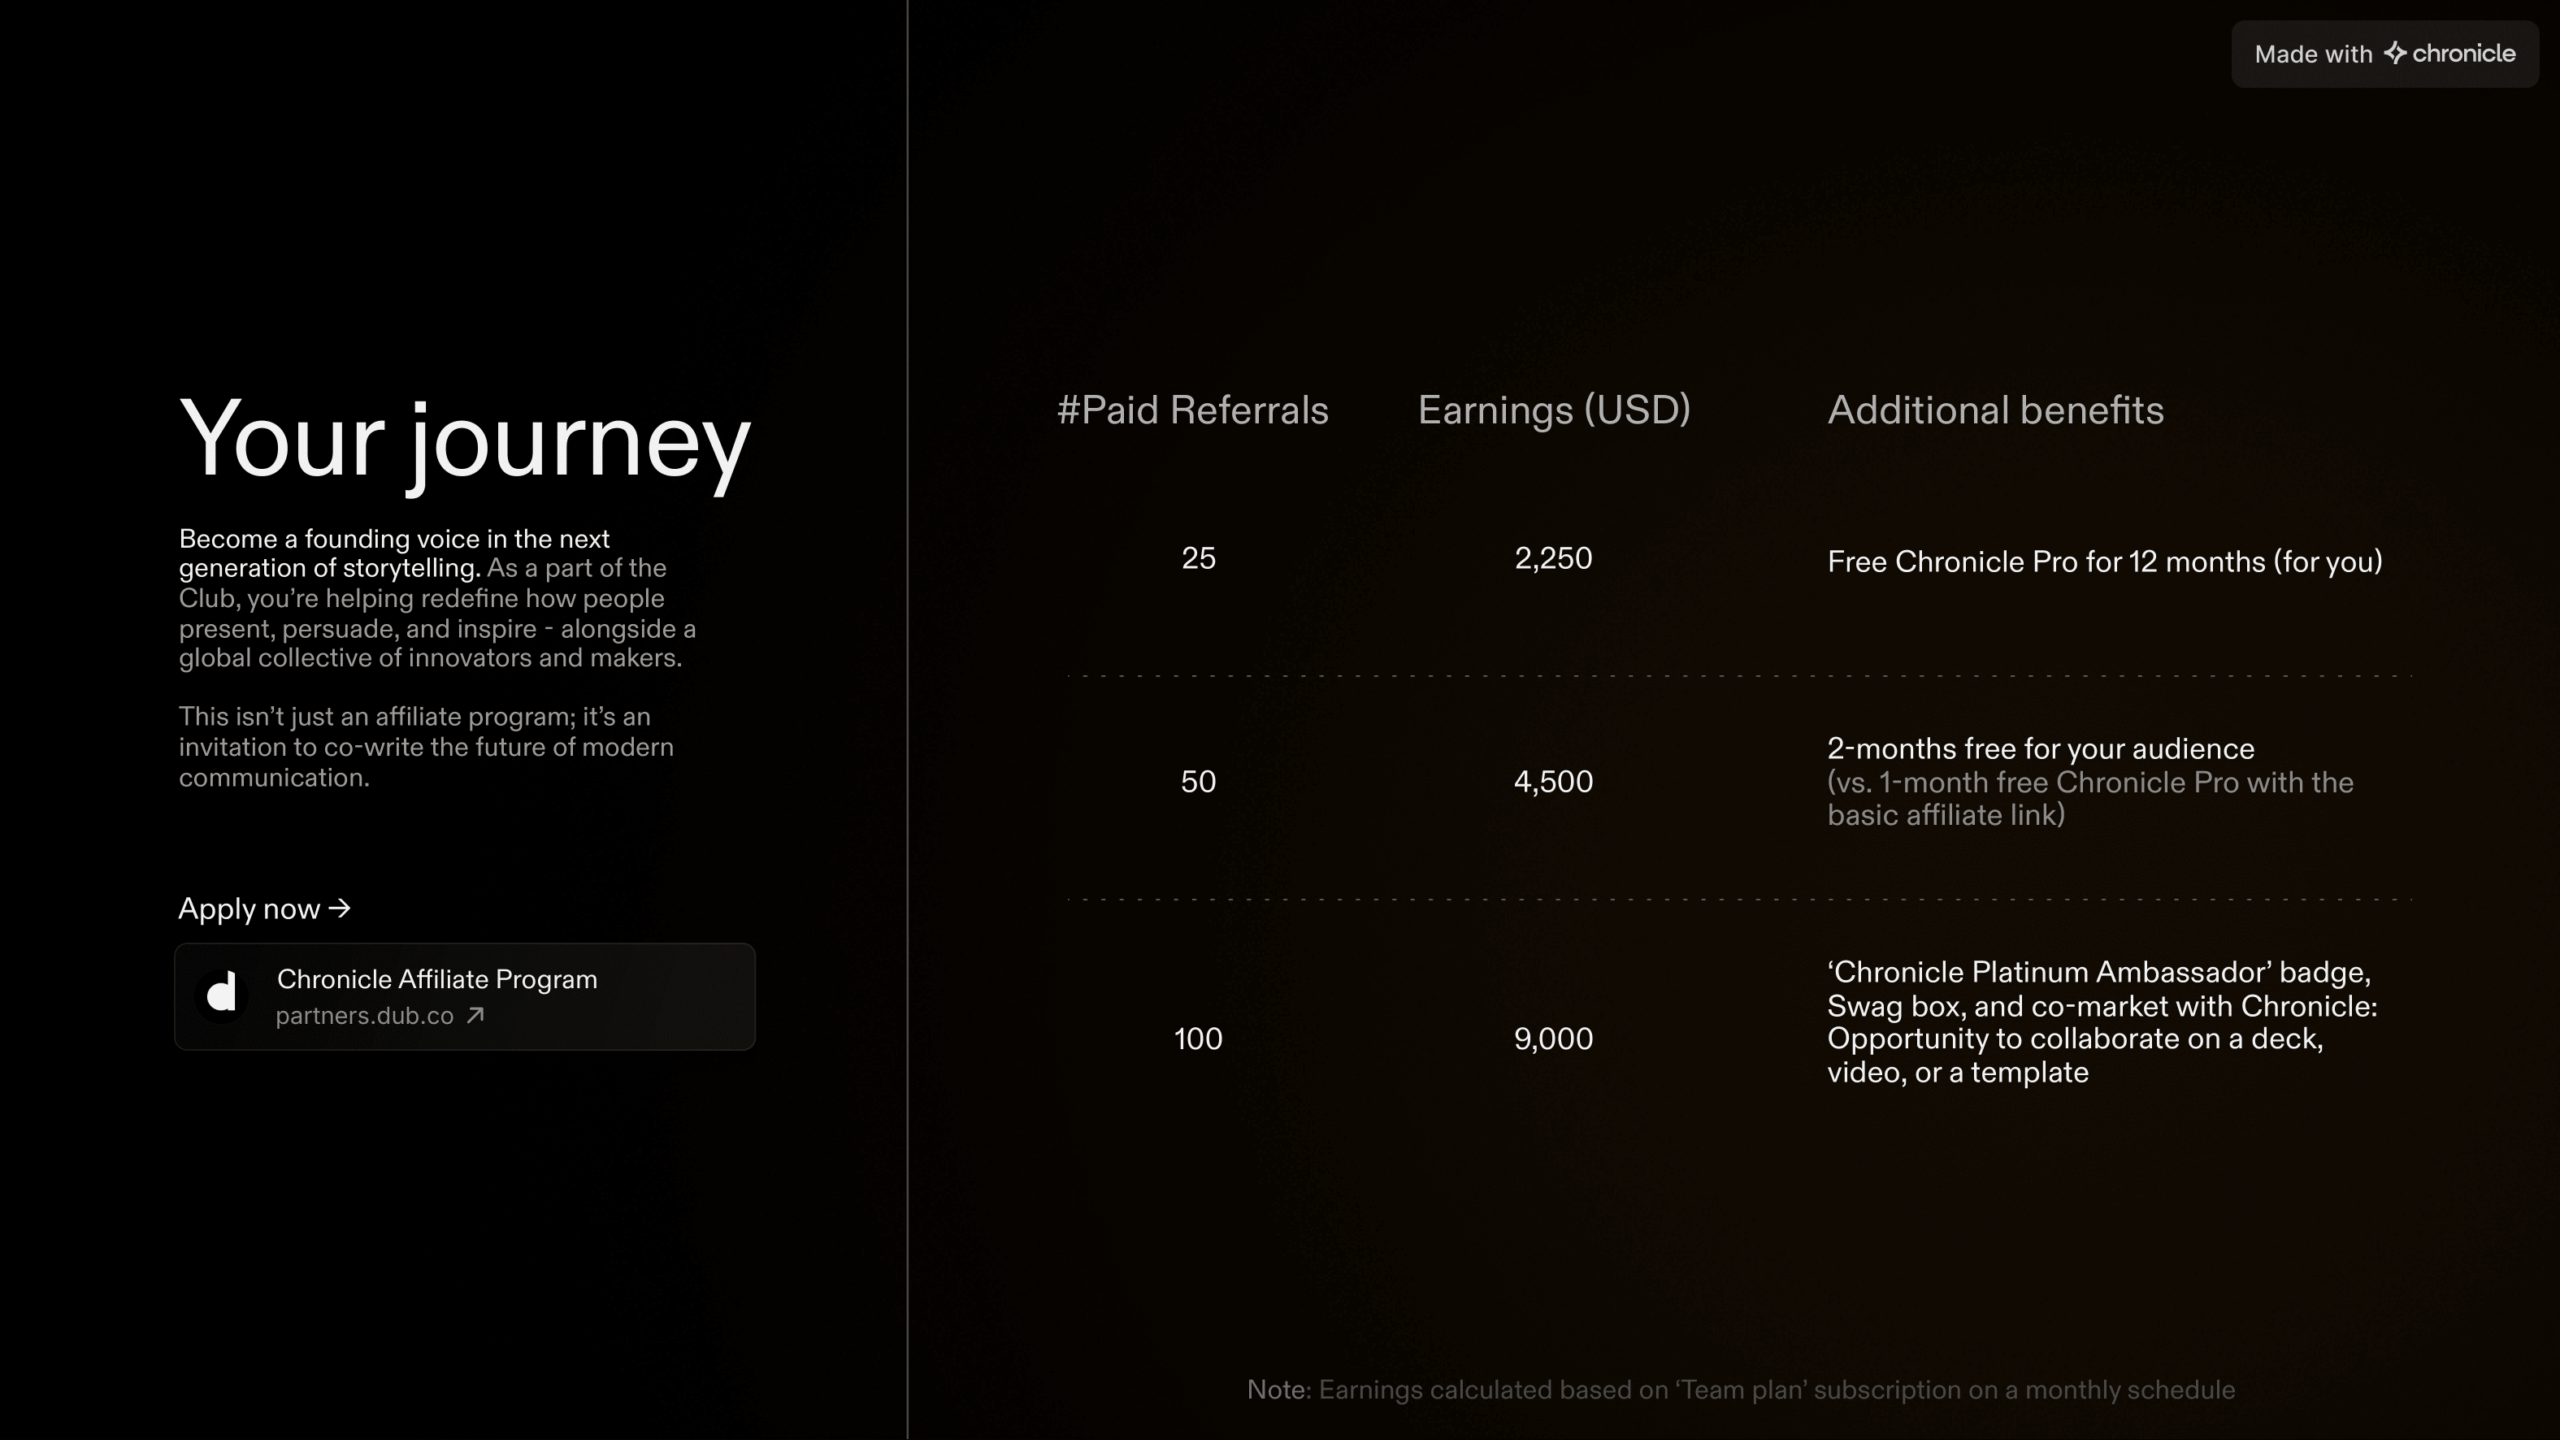Click the Dub "d" logo icon

point(221,995)
